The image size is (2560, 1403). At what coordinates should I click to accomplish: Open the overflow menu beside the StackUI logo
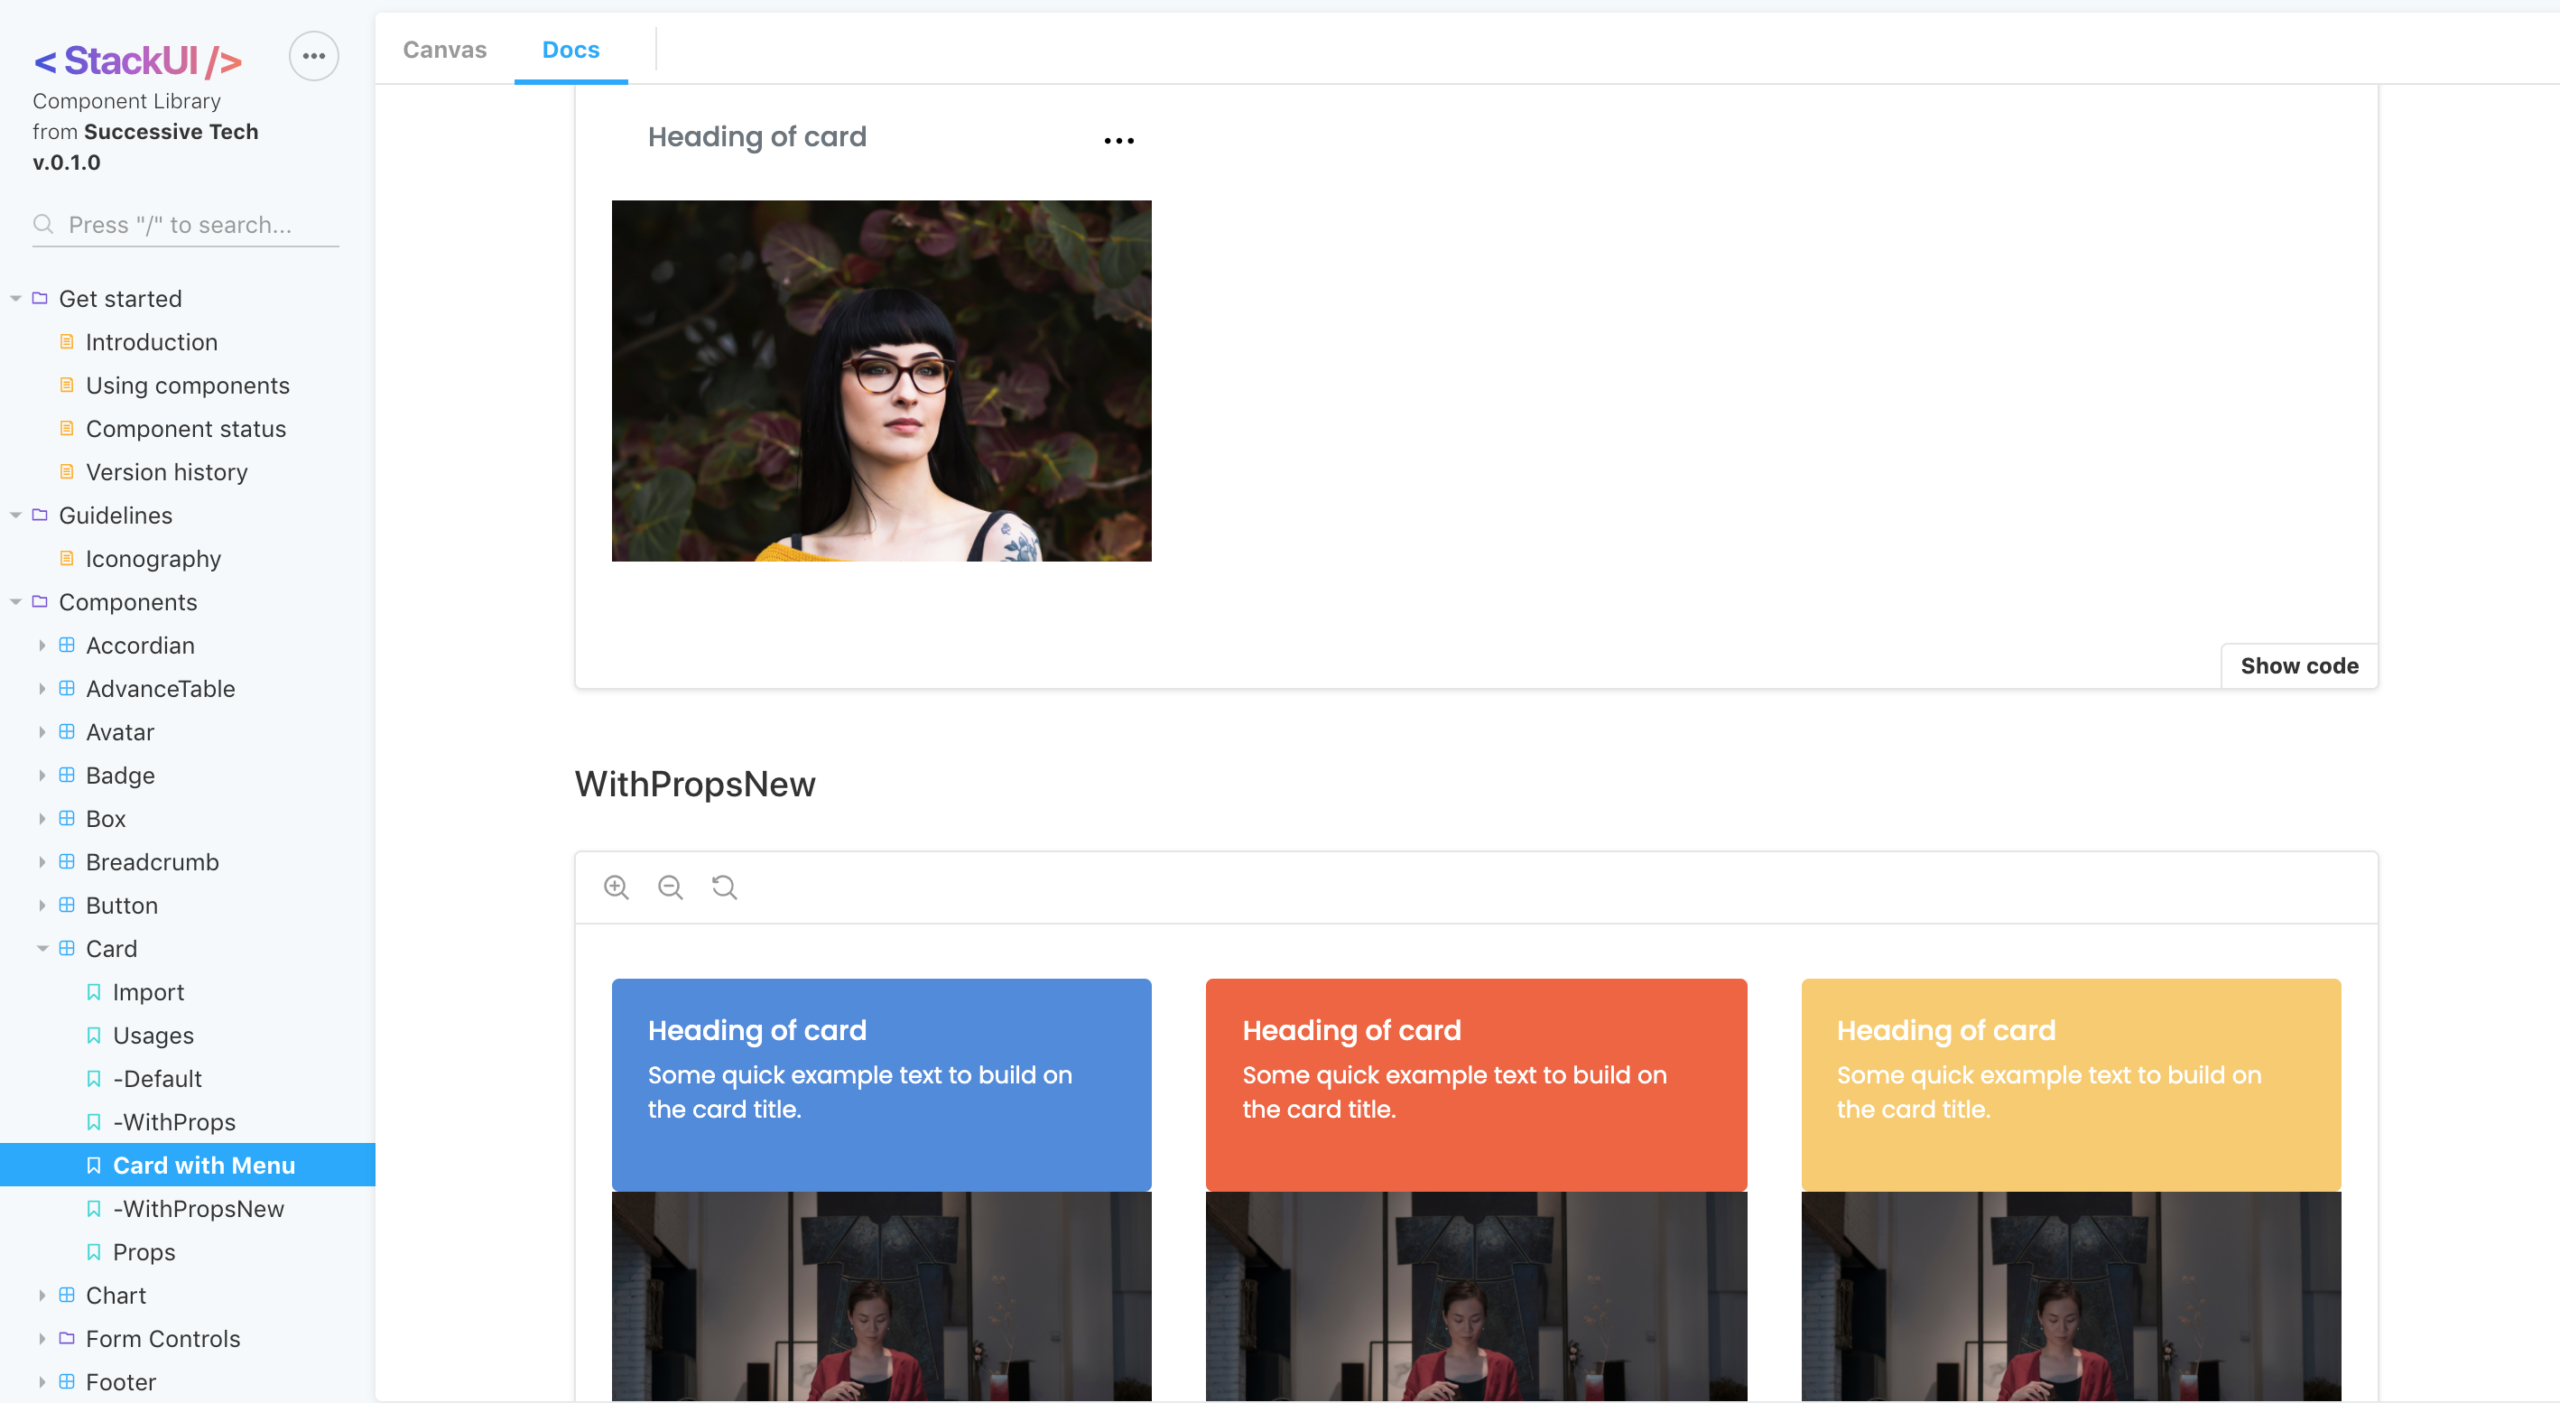pyautogui.click(x=313, y=56)
